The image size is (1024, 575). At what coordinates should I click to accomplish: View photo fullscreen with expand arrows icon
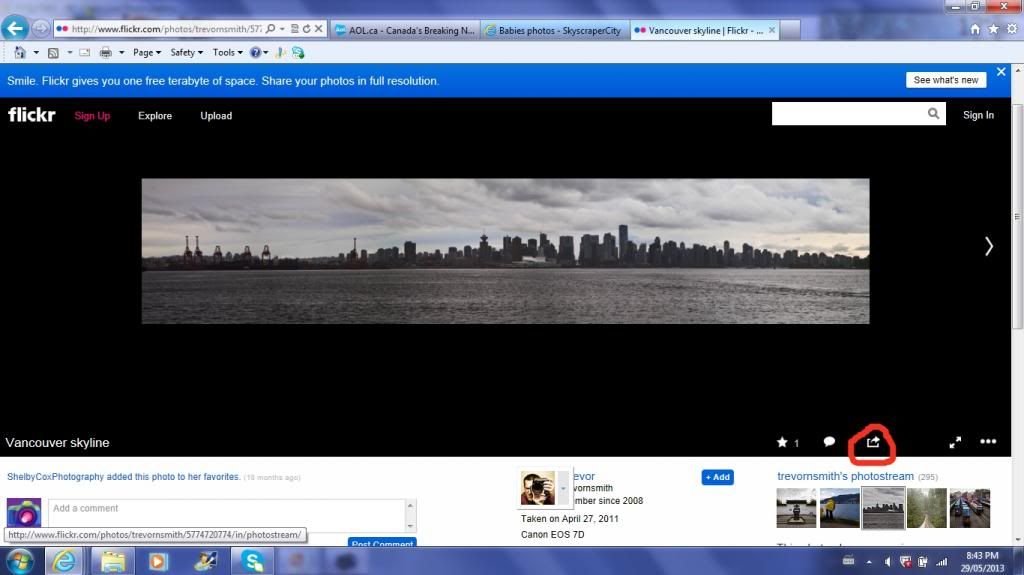click(955, 442)
